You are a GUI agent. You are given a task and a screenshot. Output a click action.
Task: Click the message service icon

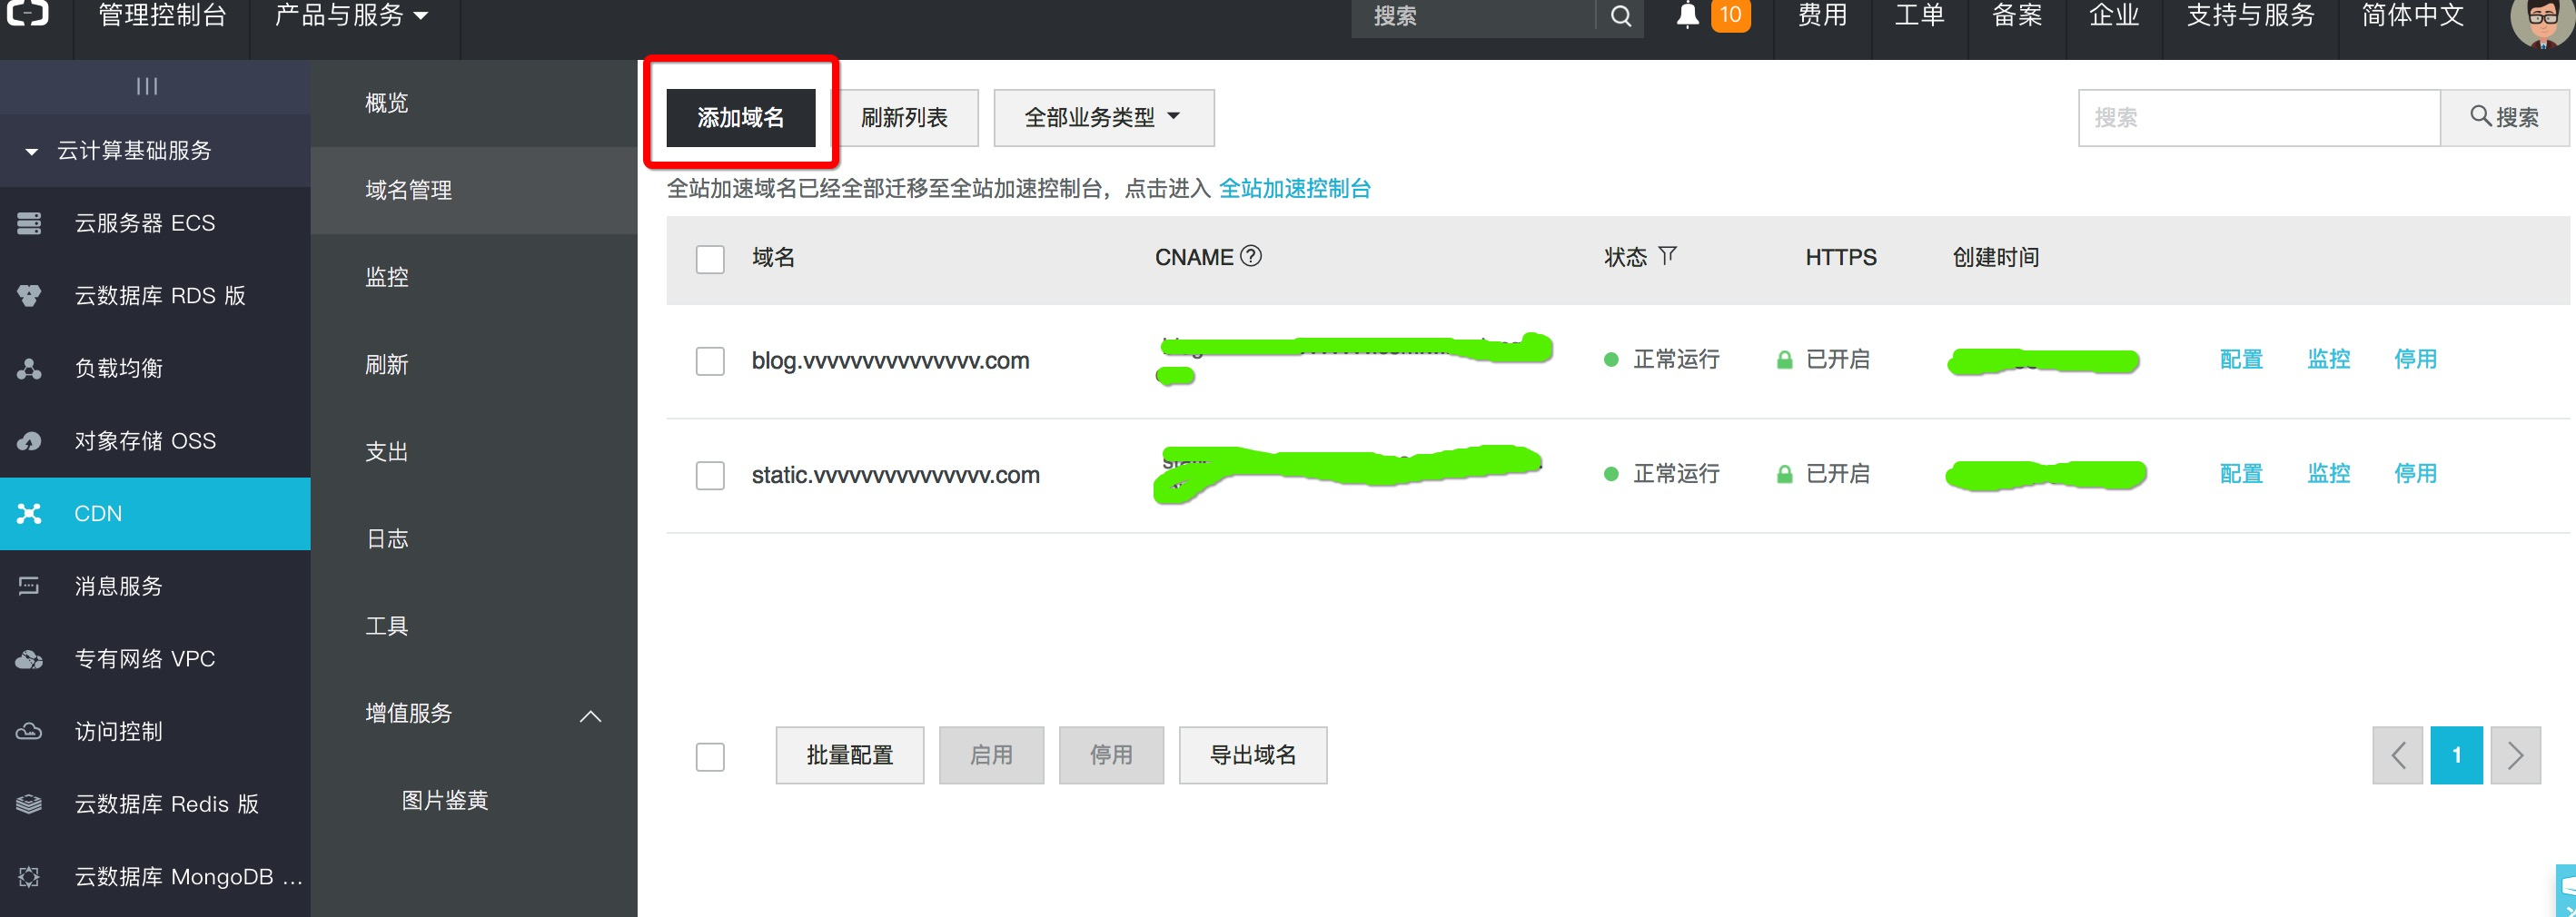point(29,586)
